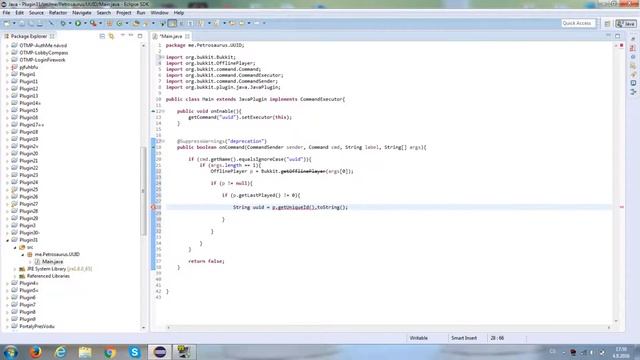Collapse the me.Petrosaurus.UUID package node
The image size is (640, 360).
click(23, 254)
